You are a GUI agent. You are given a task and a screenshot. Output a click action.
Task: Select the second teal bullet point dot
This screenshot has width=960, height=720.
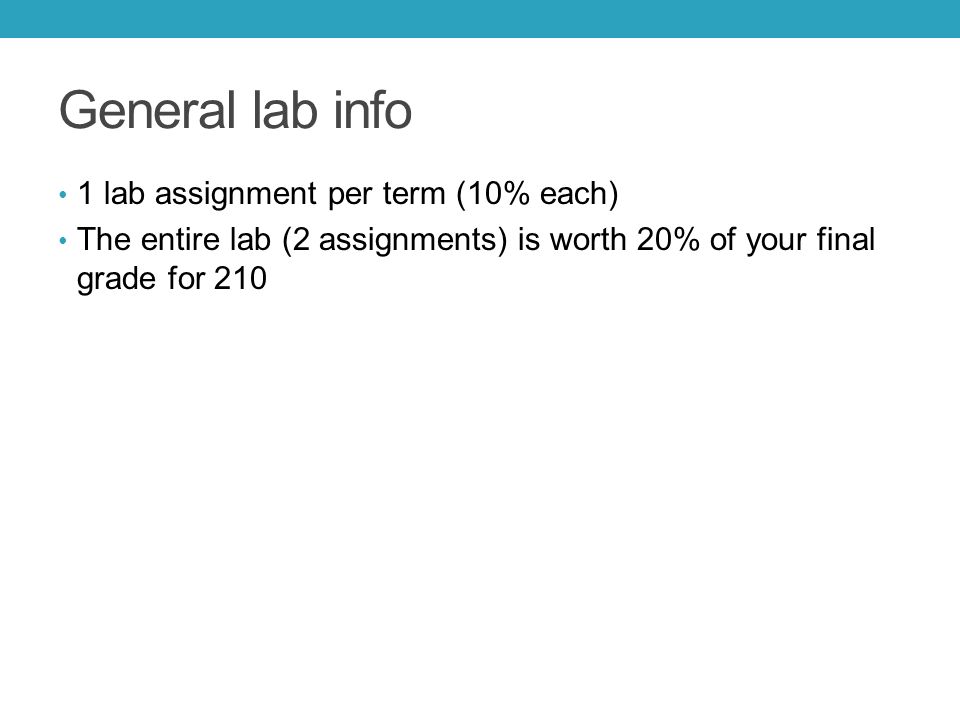(63, 241)
